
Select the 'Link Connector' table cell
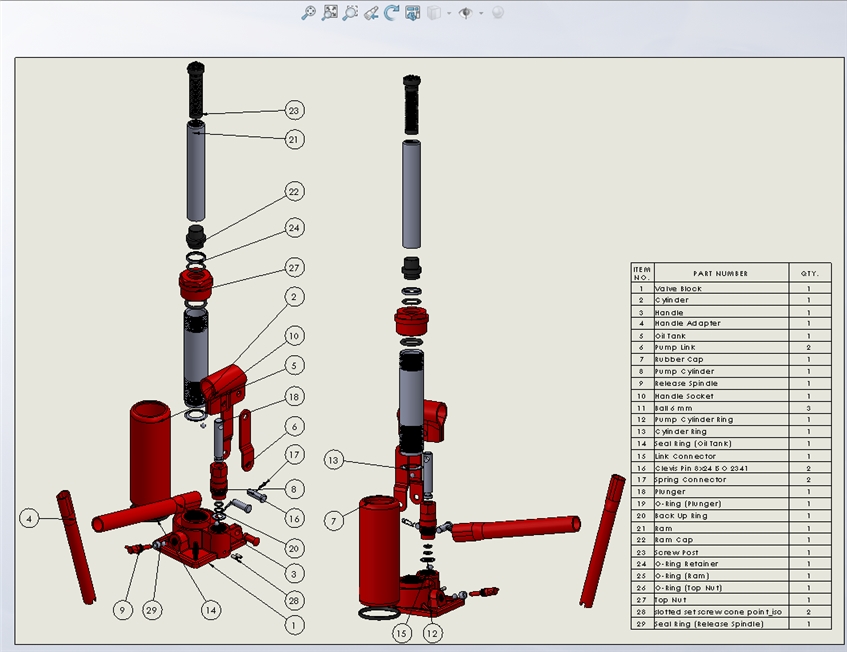pyautogui.click(x=721, y=456)
